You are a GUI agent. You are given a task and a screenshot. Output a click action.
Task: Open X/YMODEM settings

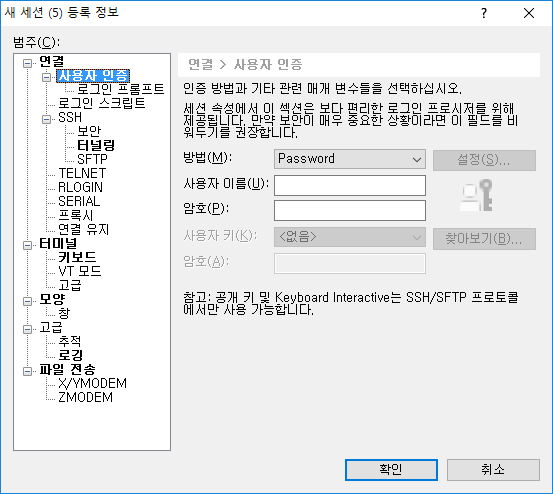[92, 383]
